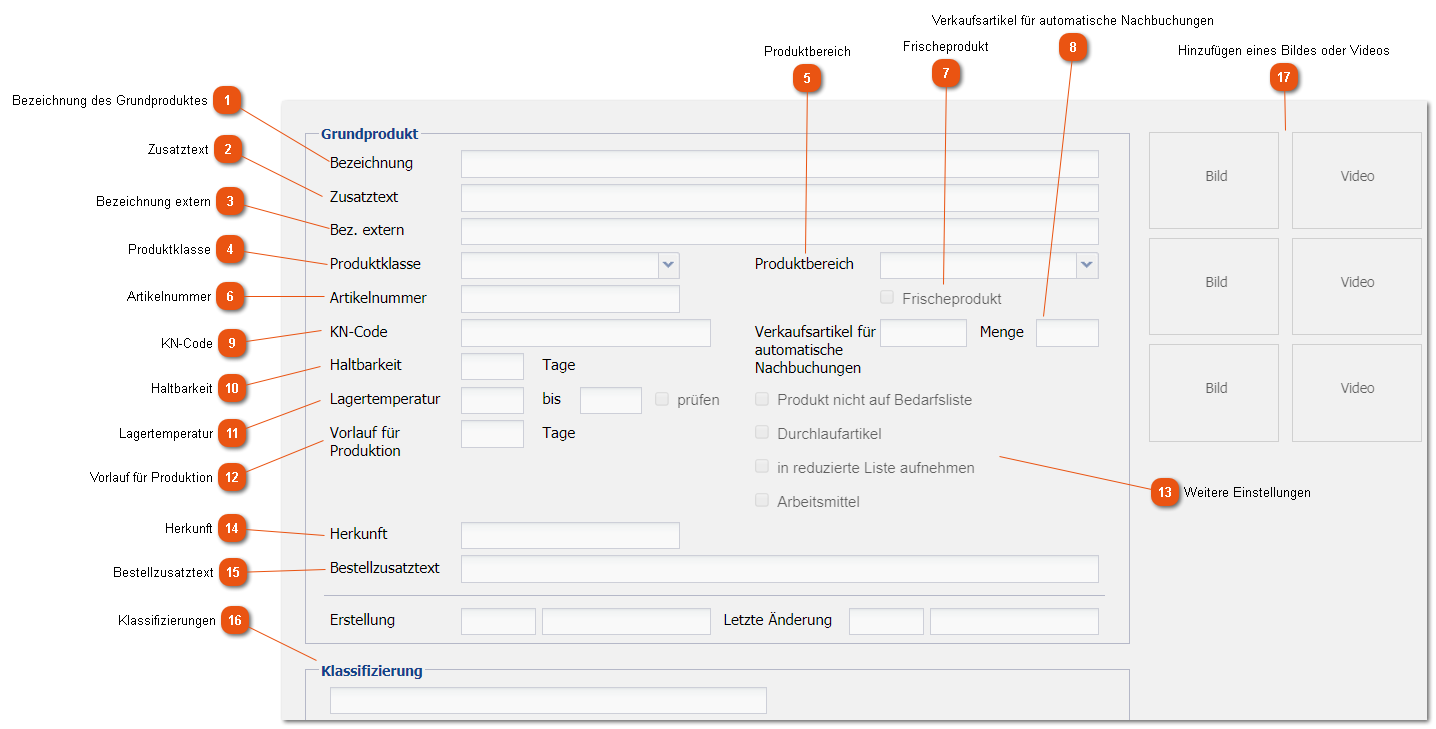The width and height of the screenshot is (1436, 729).
Task: Click the Bezeichnung input field
Action: tap(779, 164)
